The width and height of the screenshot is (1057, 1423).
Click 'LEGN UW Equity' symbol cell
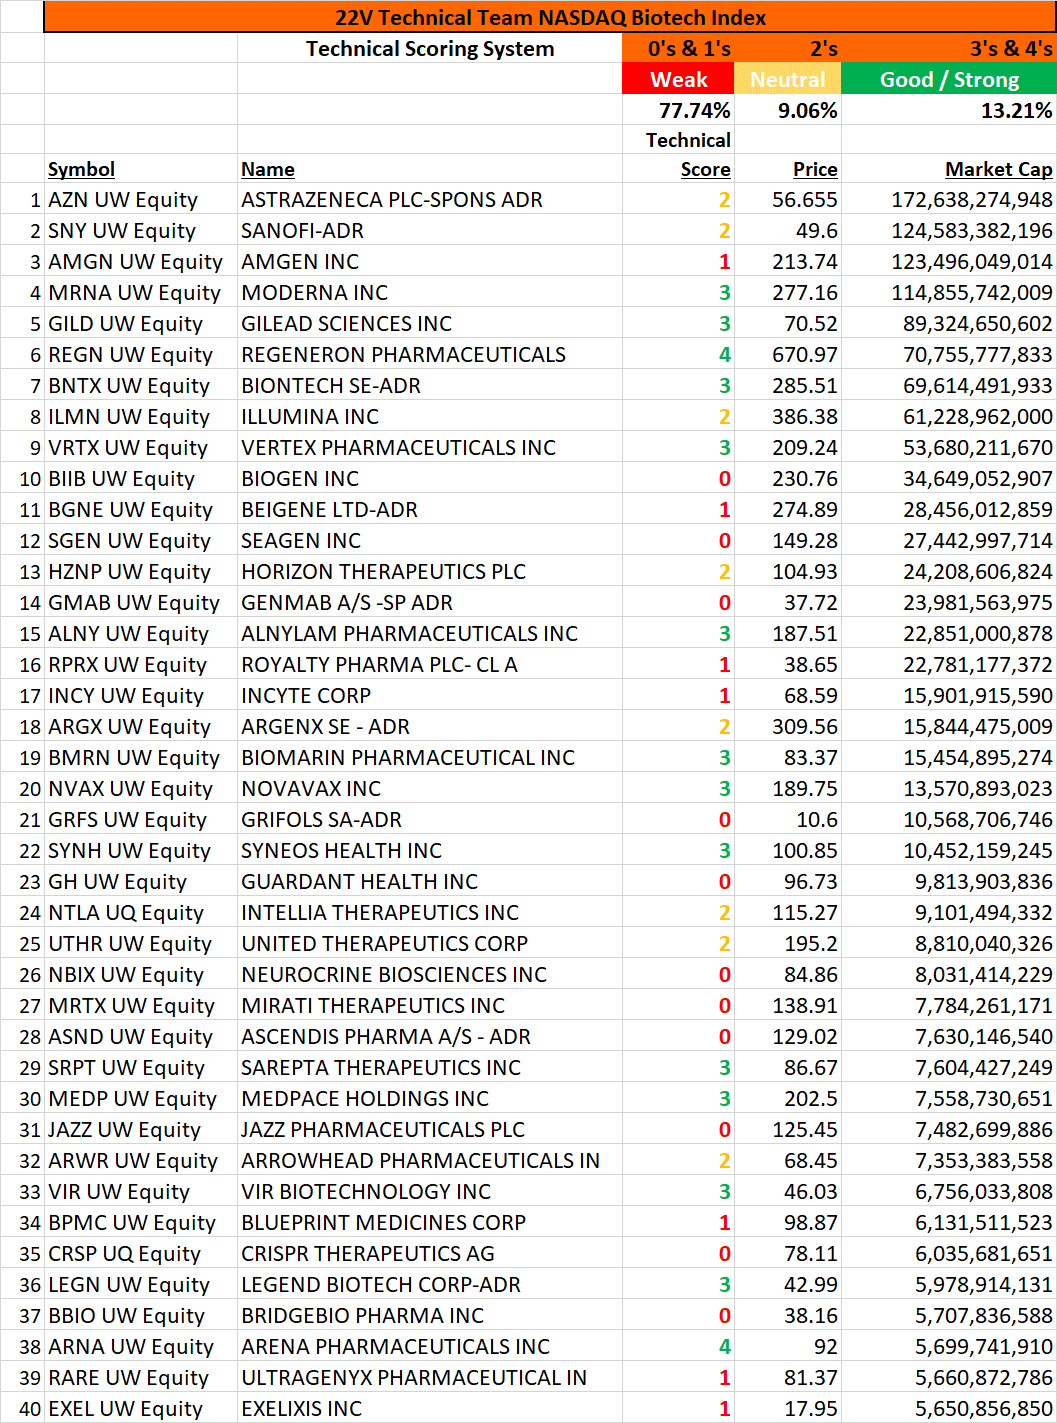(x=141, y=1285)
